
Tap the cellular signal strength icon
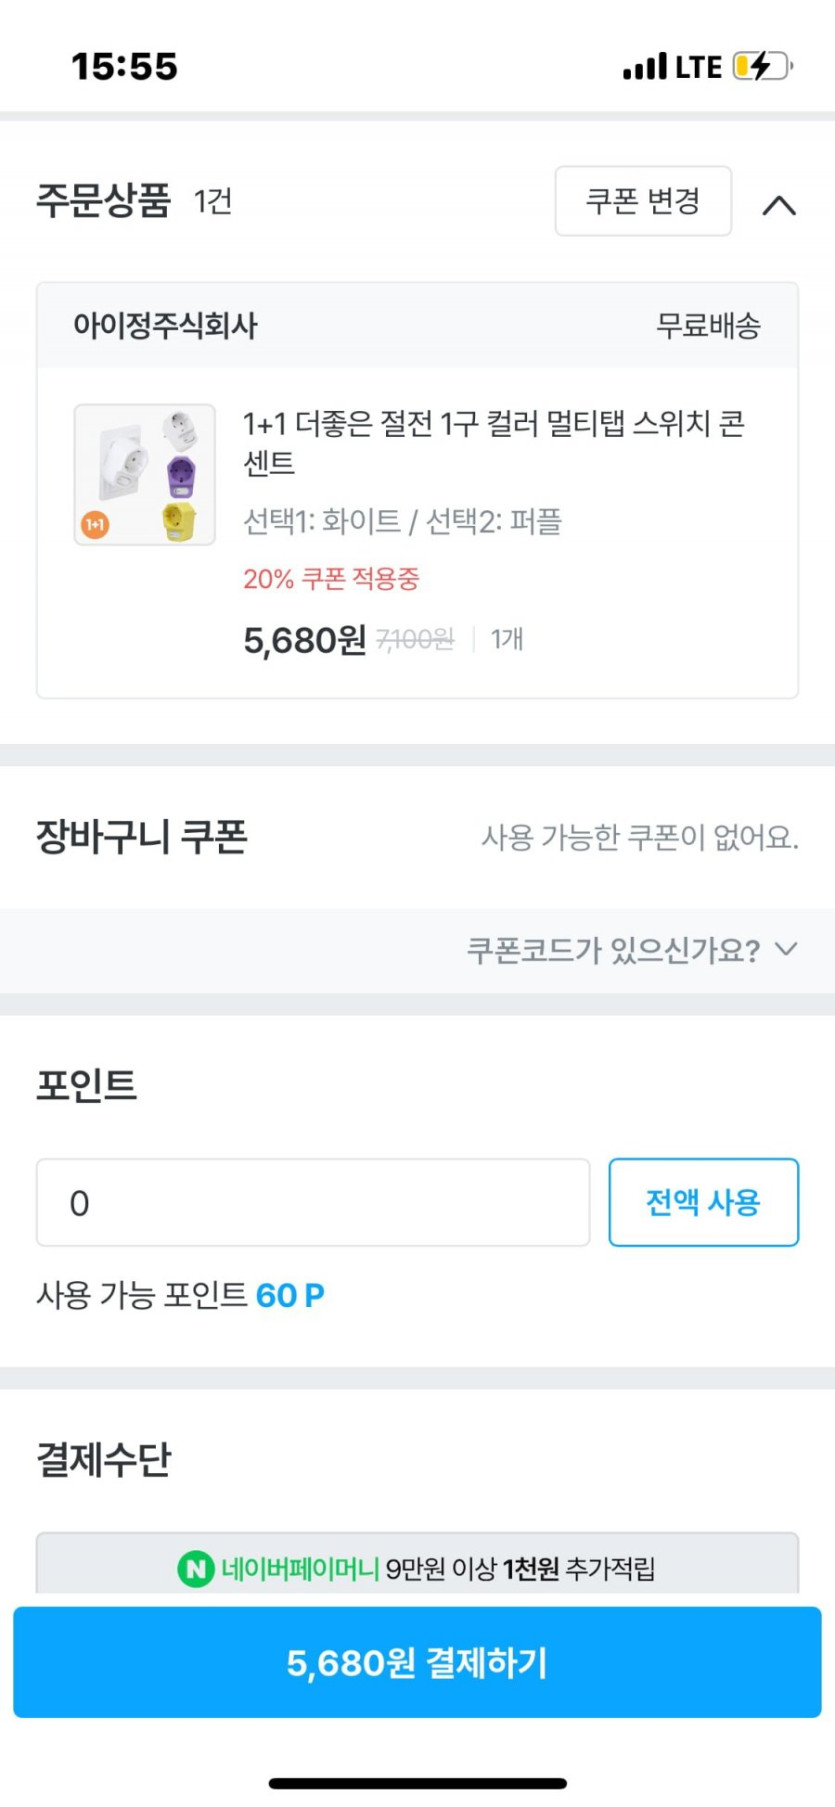pos(644,67)
